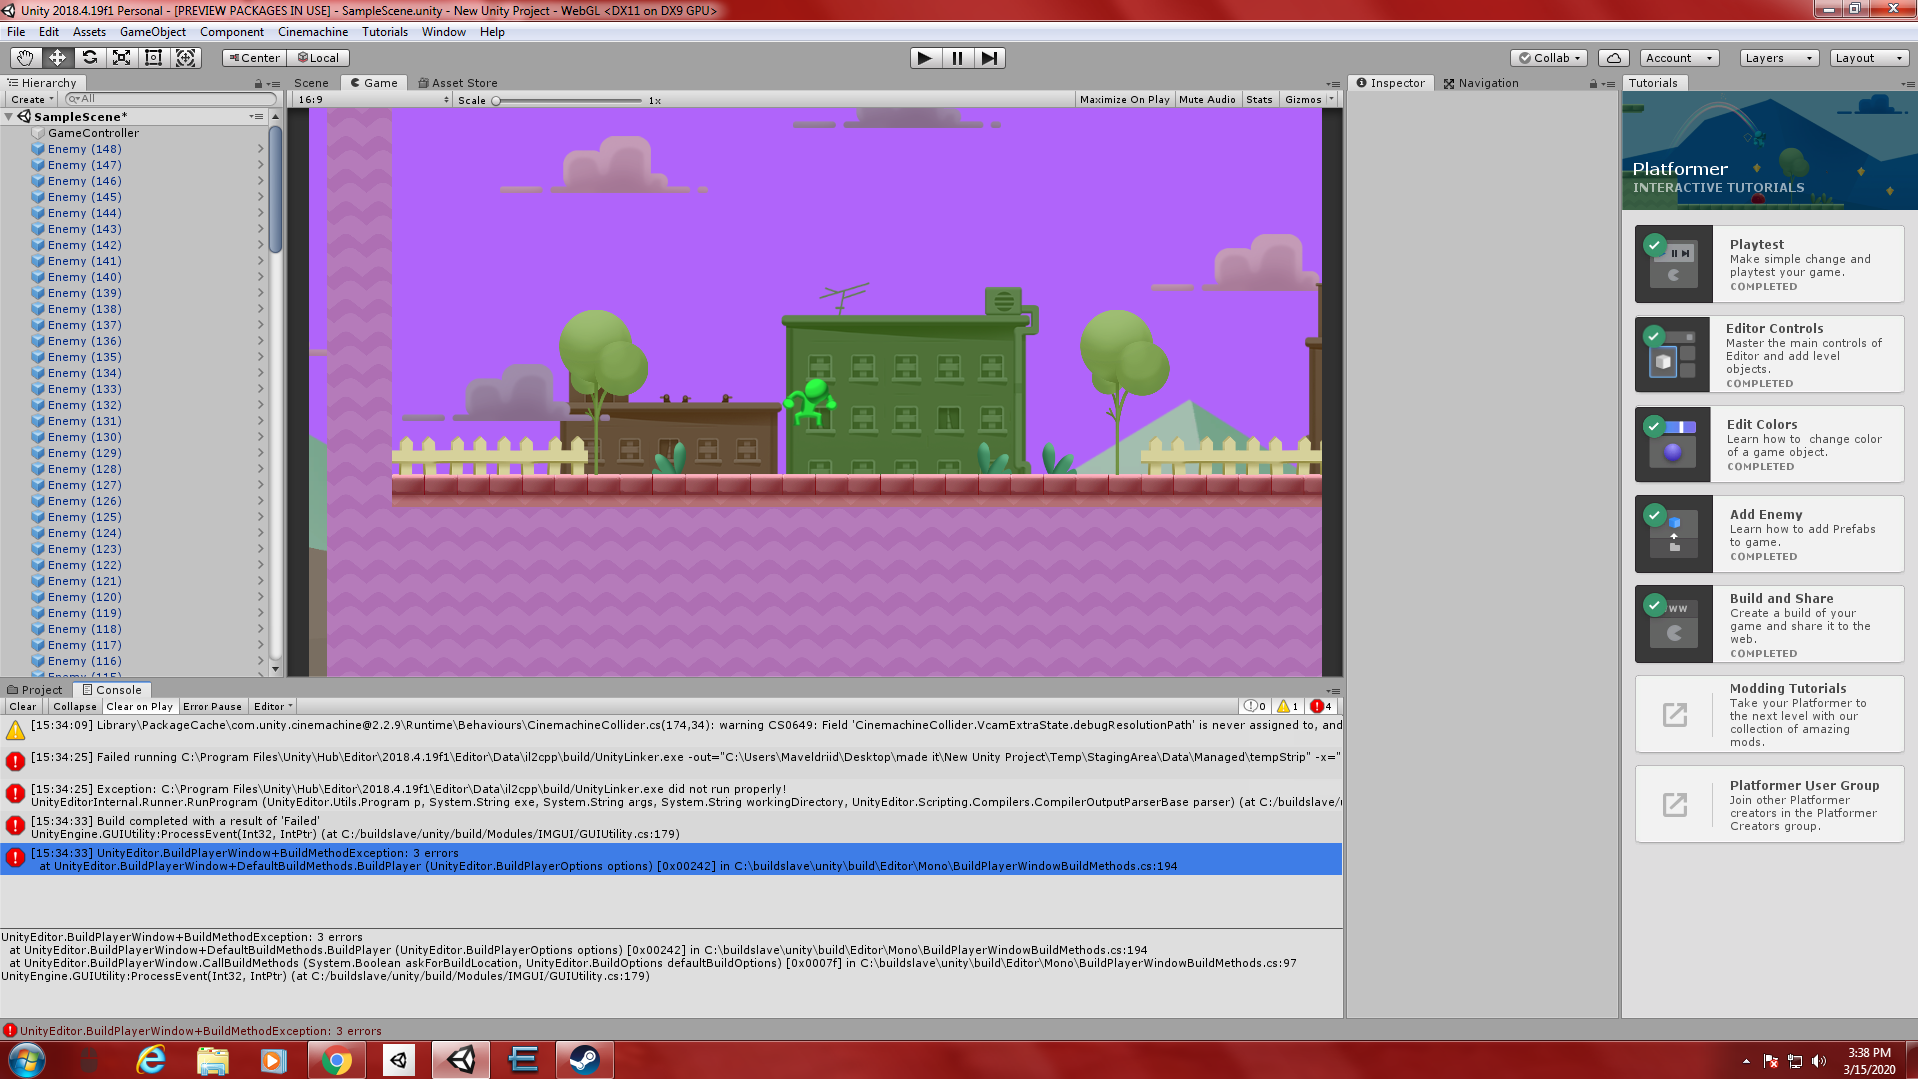This screenshot has width=1918, height=1079.
Task: Select the Rotate tool
Action: click(89, 58)
